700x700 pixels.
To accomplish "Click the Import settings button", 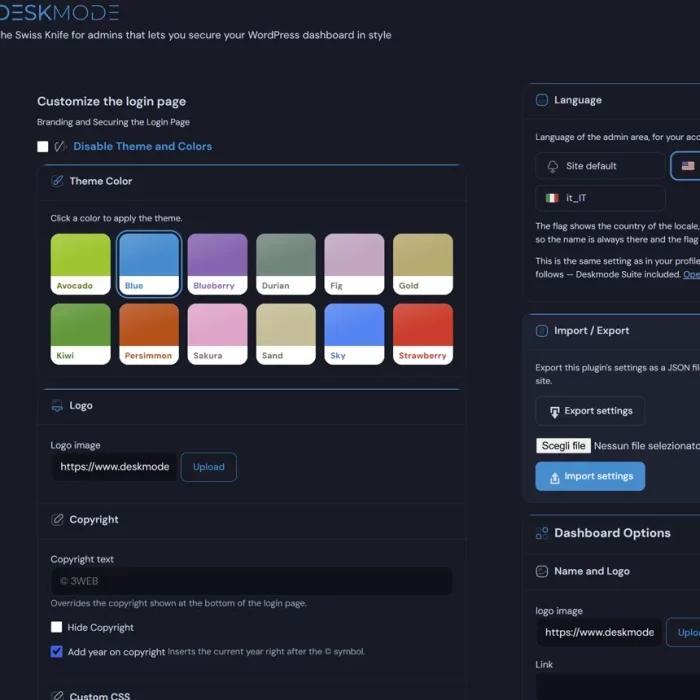I will pos(590,476).
